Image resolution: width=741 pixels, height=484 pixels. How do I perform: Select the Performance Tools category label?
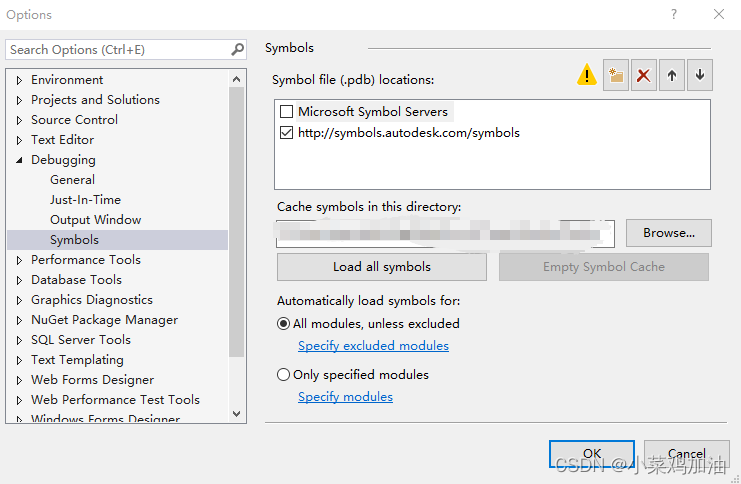pos(86,260)
